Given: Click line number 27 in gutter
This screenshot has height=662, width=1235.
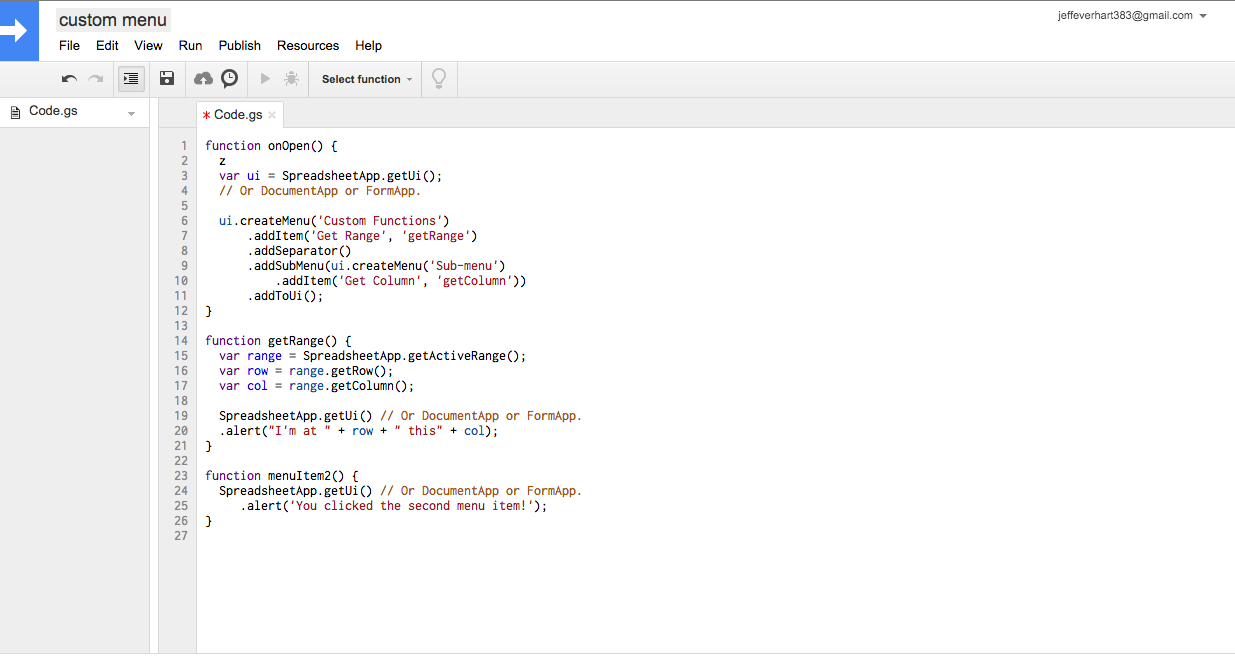Looking at the screenshot, I should 181,536.
